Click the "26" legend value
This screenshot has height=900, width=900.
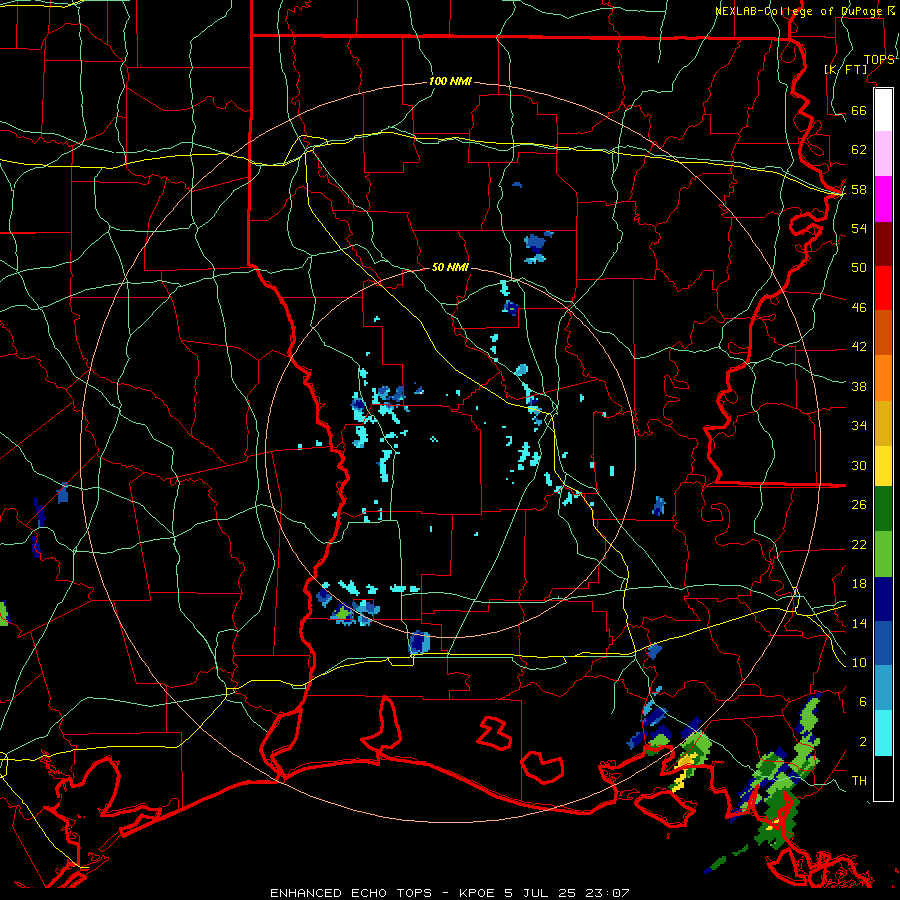(x=859, y=505)
